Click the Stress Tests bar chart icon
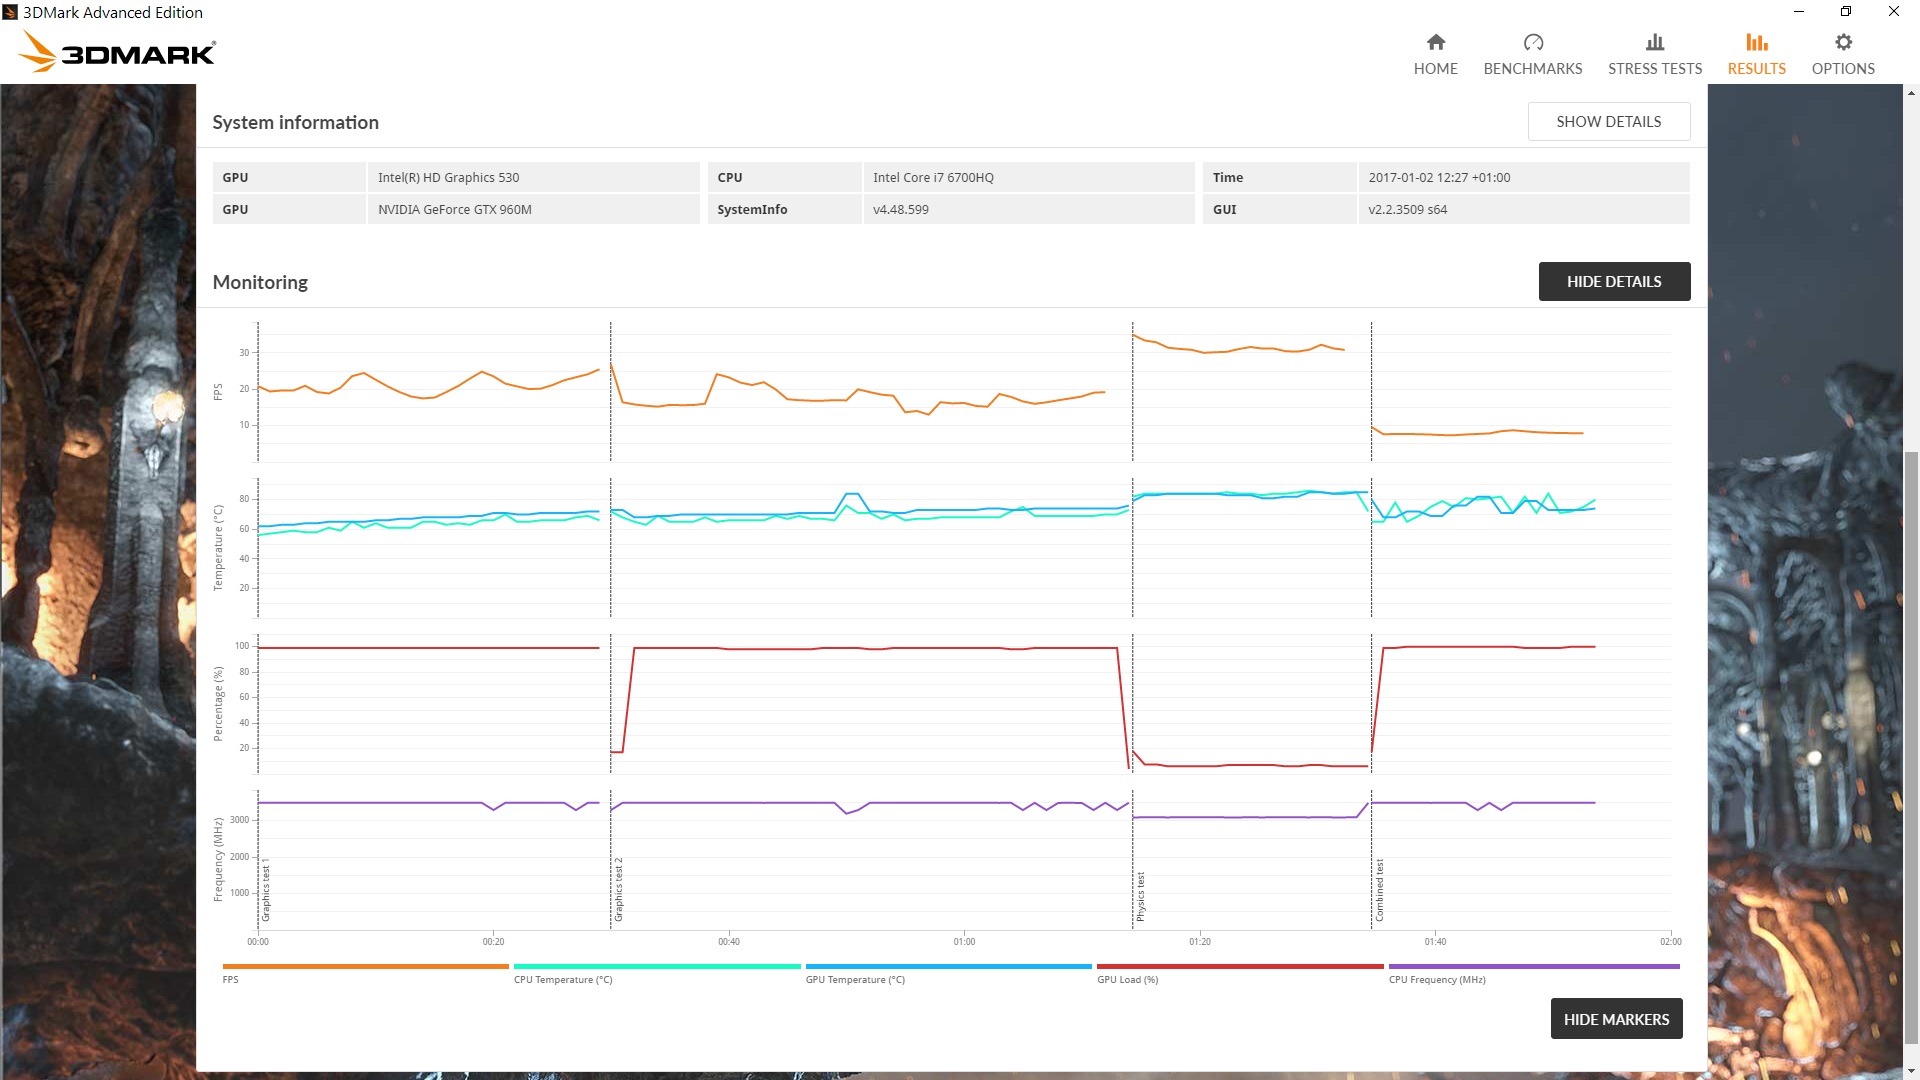This screenshot has width=1920, height=1080. 1655,42
